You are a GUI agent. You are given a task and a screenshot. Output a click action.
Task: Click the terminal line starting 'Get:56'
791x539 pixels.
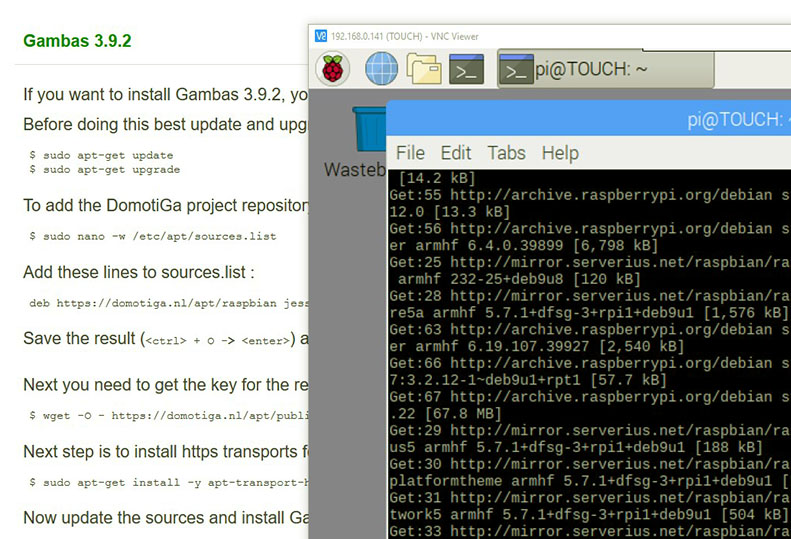(x=590, y=229)
